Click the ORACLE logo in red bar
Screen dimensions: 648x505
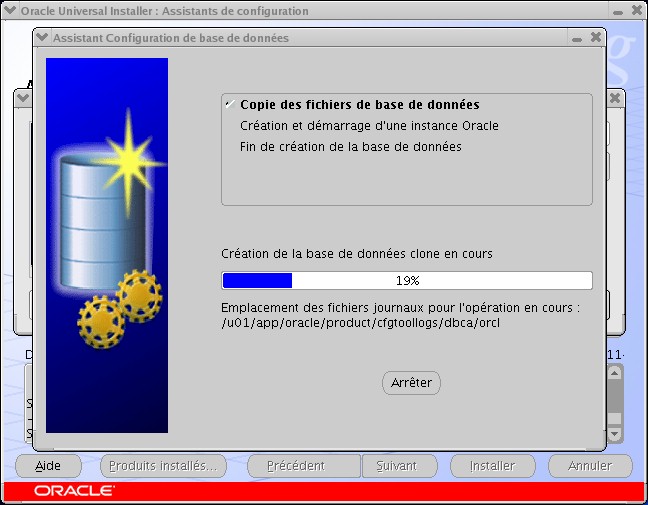74,491
